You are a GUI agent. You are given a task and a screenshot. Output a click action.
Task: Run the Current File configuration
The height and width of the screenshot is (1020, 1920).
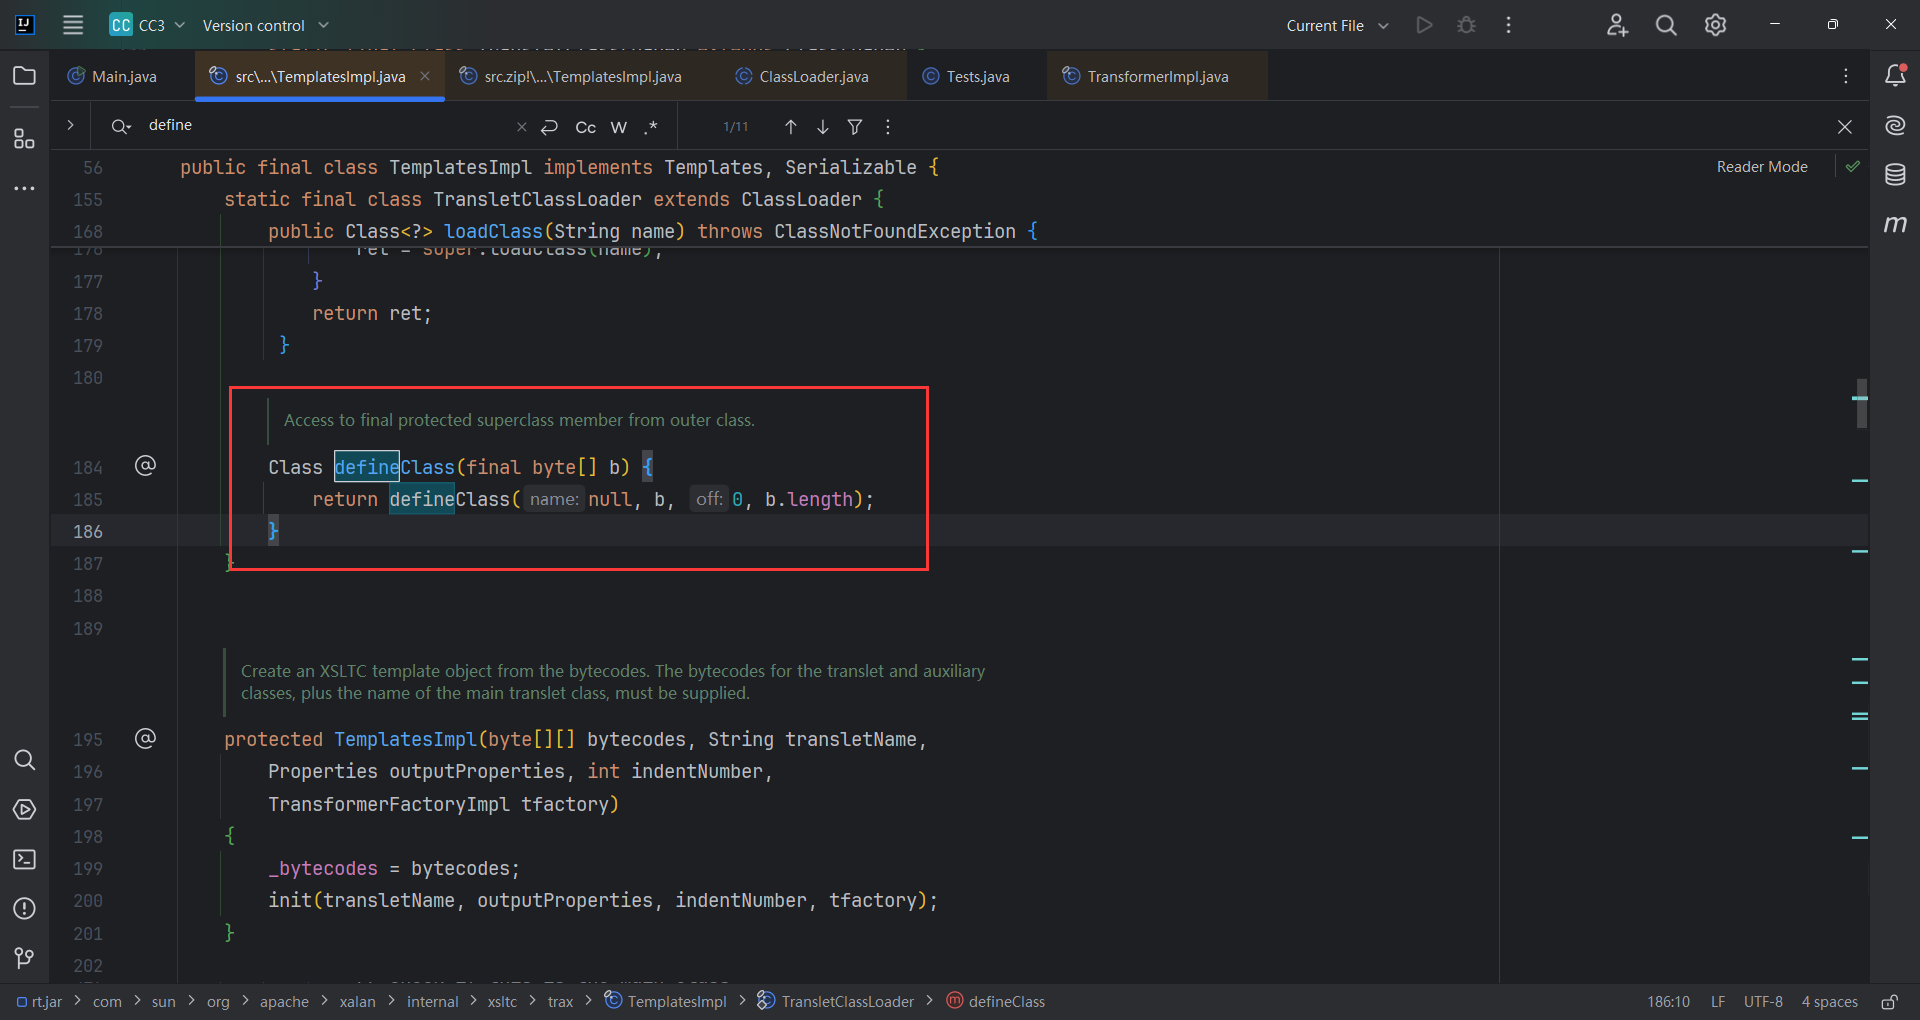(1424, 25)
